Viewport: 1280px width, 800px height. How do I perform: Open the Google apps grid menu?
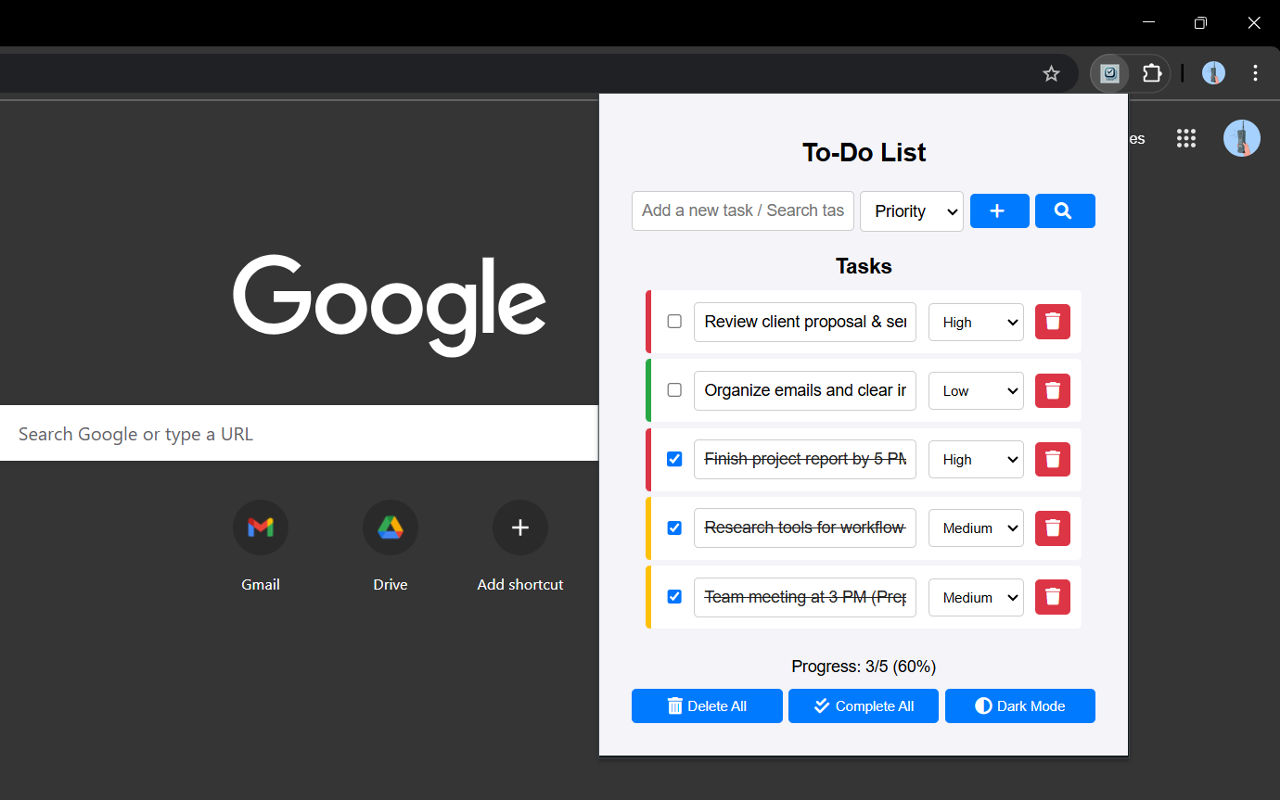pos(1186,138)
